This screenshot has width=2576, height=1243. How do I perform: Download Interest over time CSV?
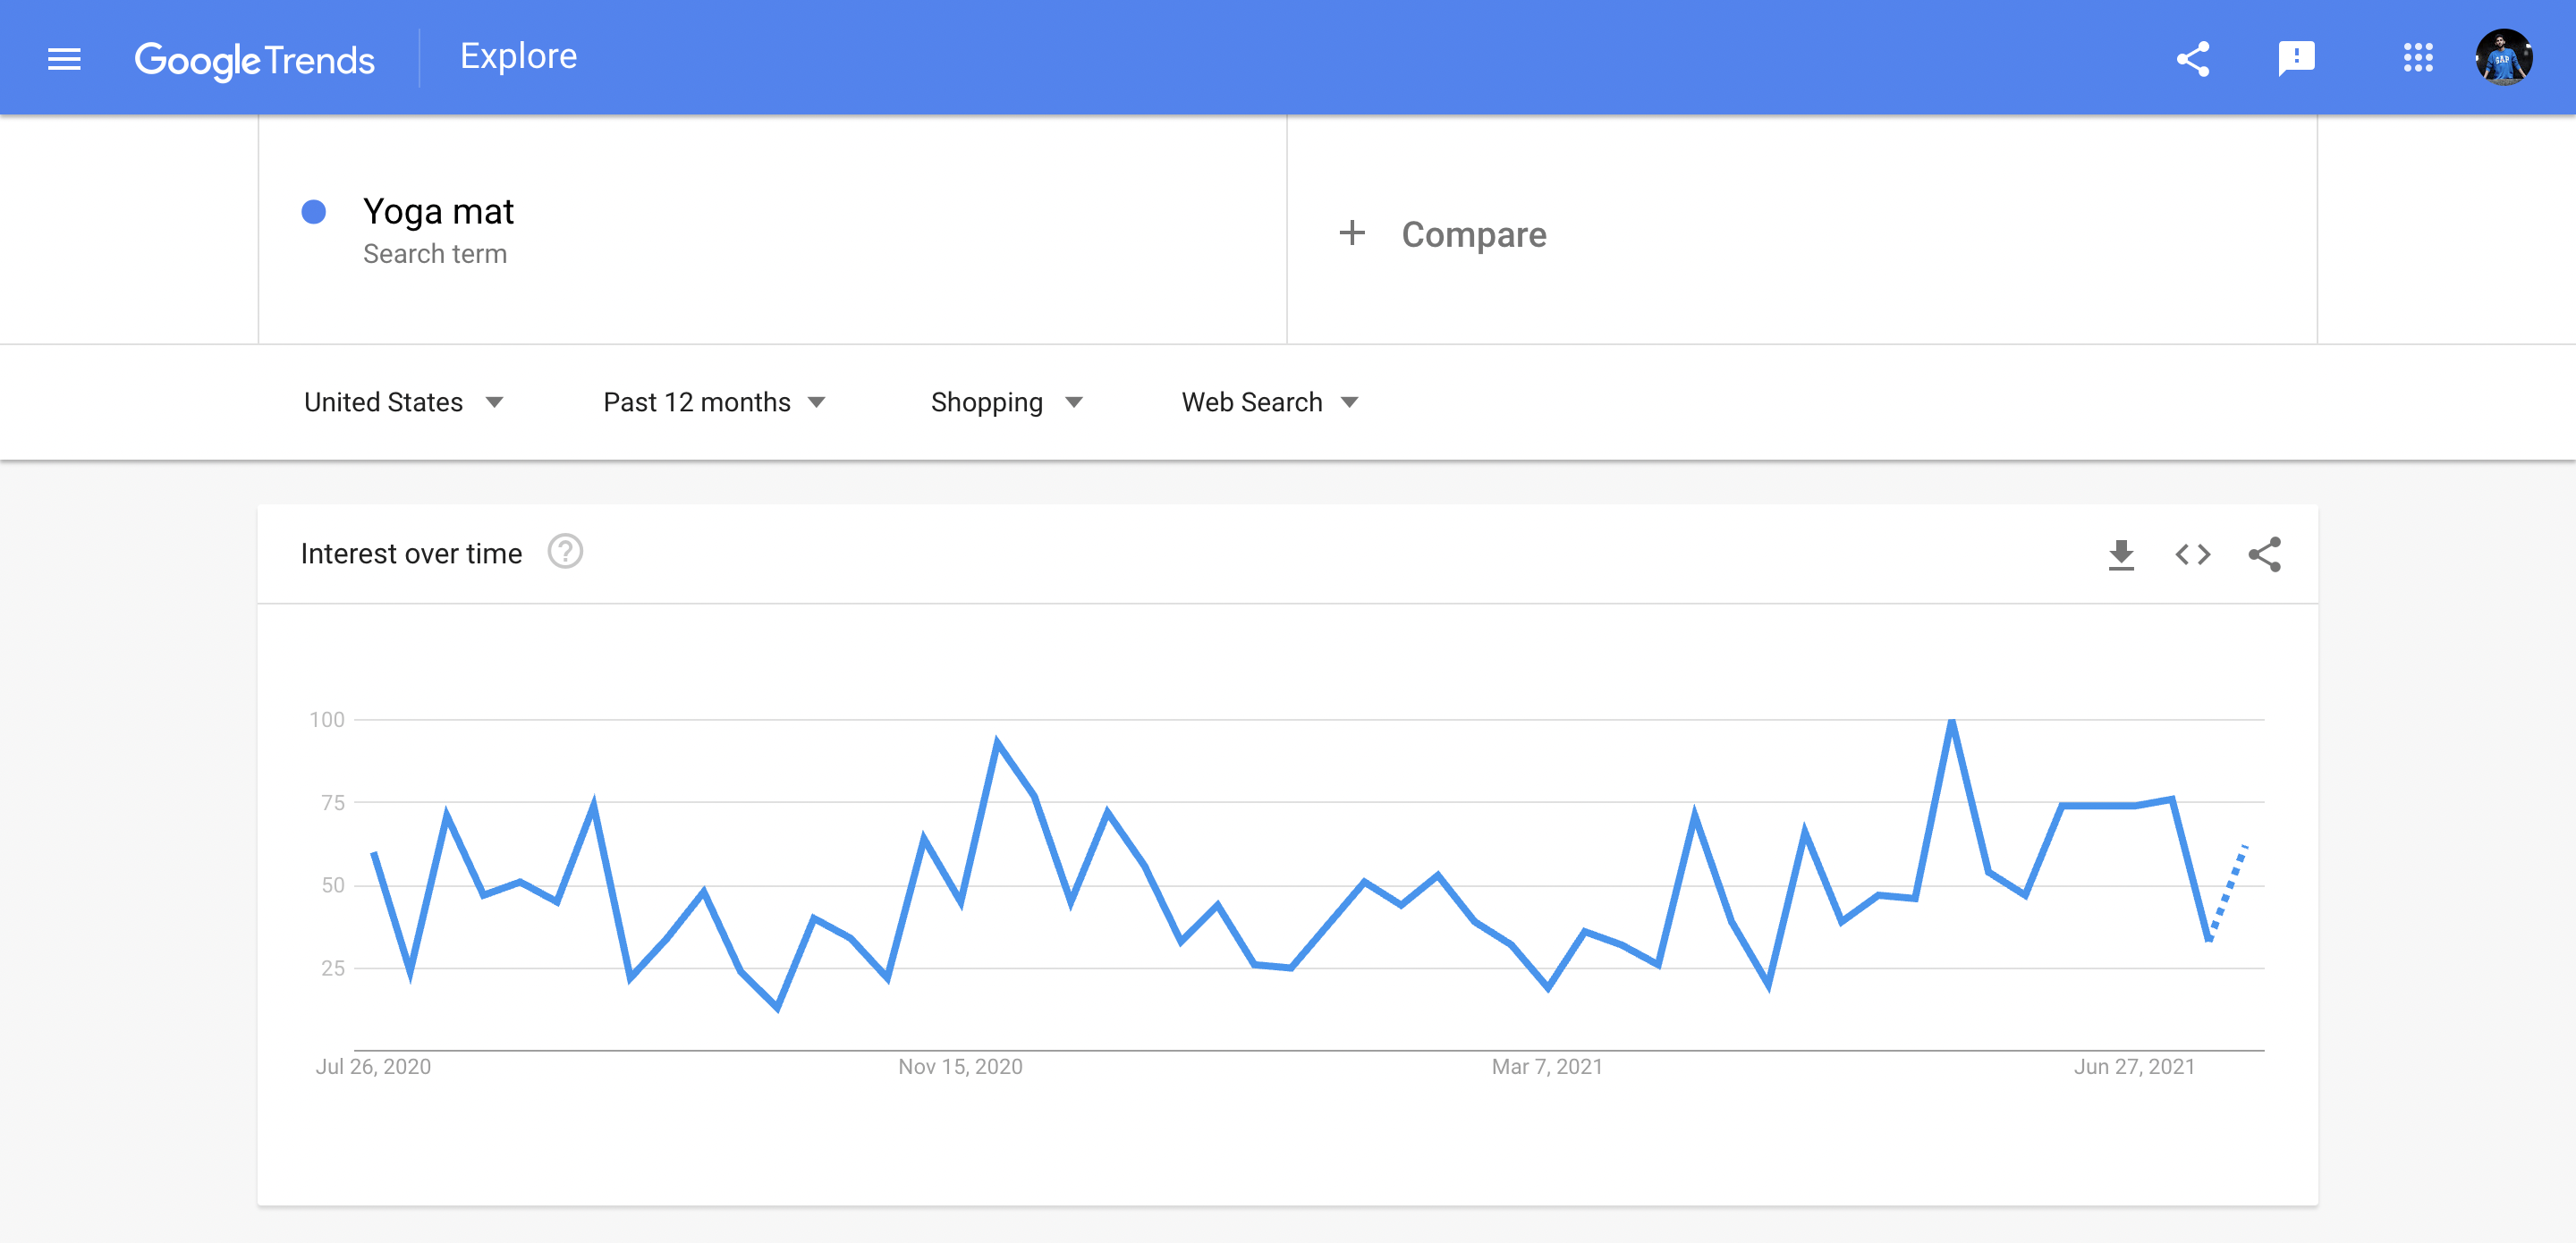pyautogui.click(x=2121, y=554)
